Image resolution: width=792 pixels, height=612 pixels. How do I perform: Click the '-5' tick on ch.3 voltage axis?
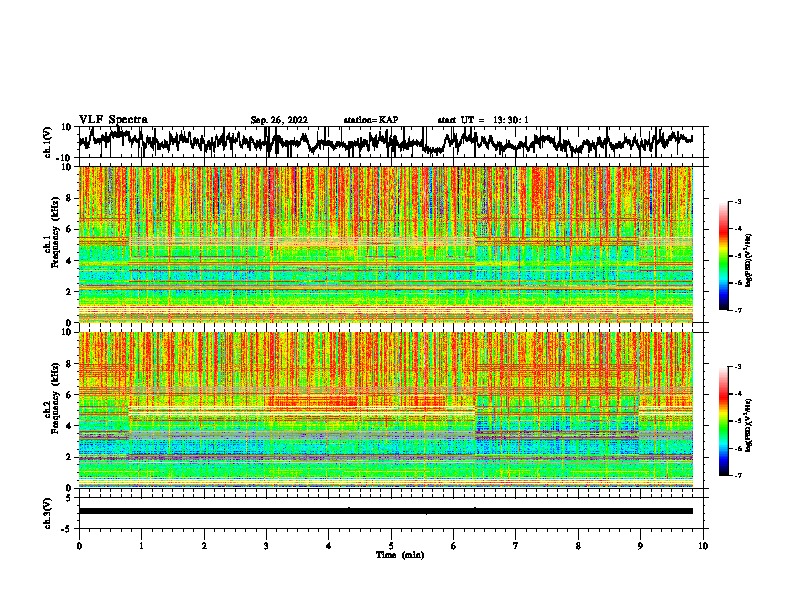[68, 529]
